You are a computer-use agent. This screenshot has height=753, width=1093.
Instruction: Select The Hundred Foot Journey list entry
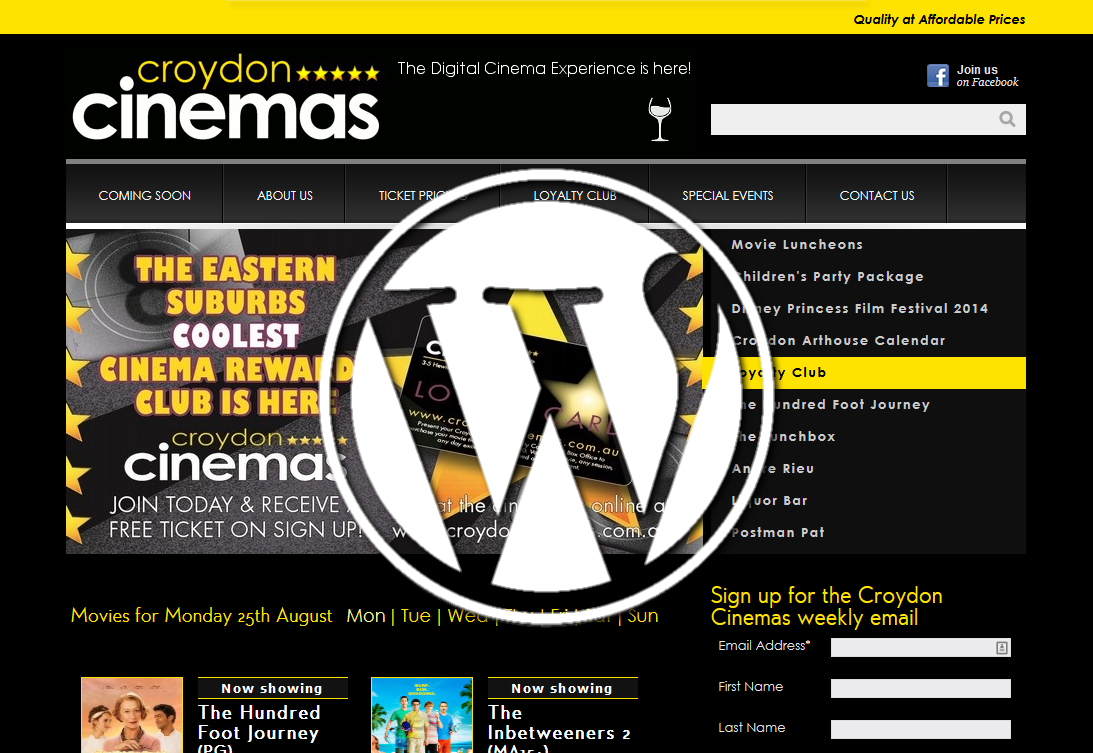tap(864, 405)
